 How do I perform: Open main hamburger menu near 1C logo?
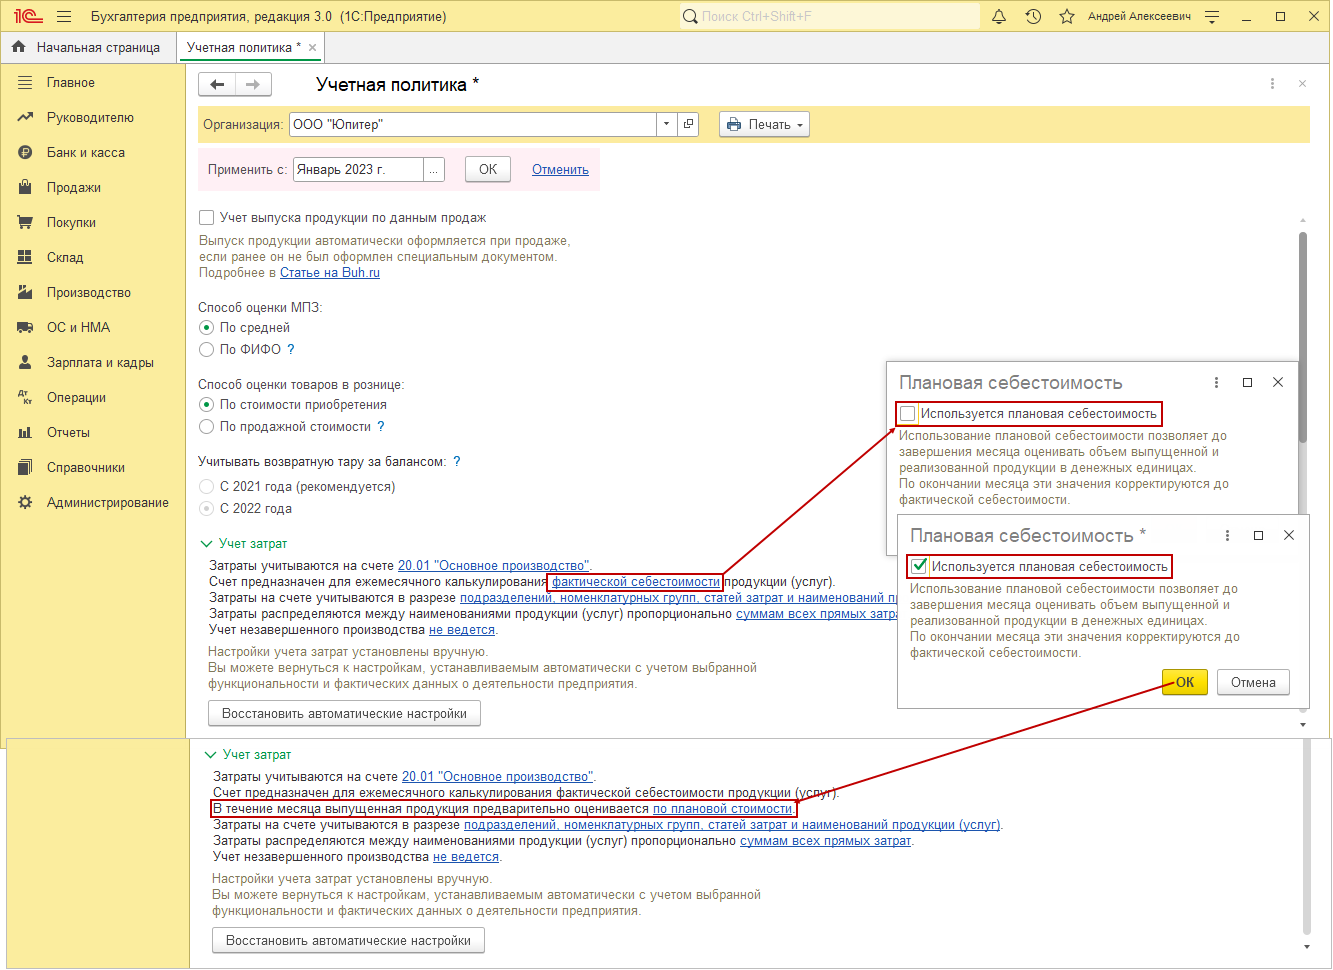64,16
